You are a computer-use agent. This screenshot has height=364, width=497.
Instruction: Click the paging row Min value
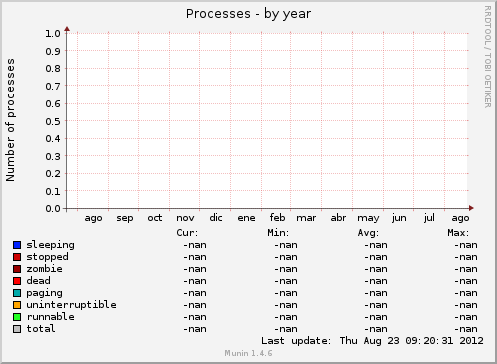click(x=286, y=293)
